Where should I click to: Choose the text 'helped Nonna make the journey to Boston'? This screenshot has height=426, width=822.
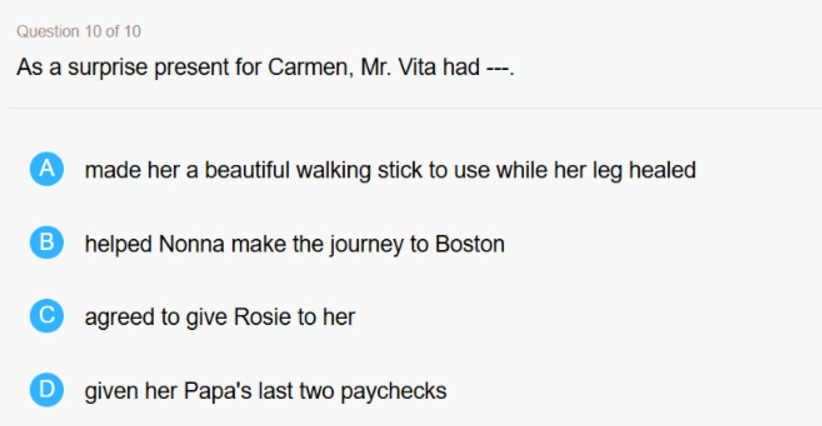point(295,244)
